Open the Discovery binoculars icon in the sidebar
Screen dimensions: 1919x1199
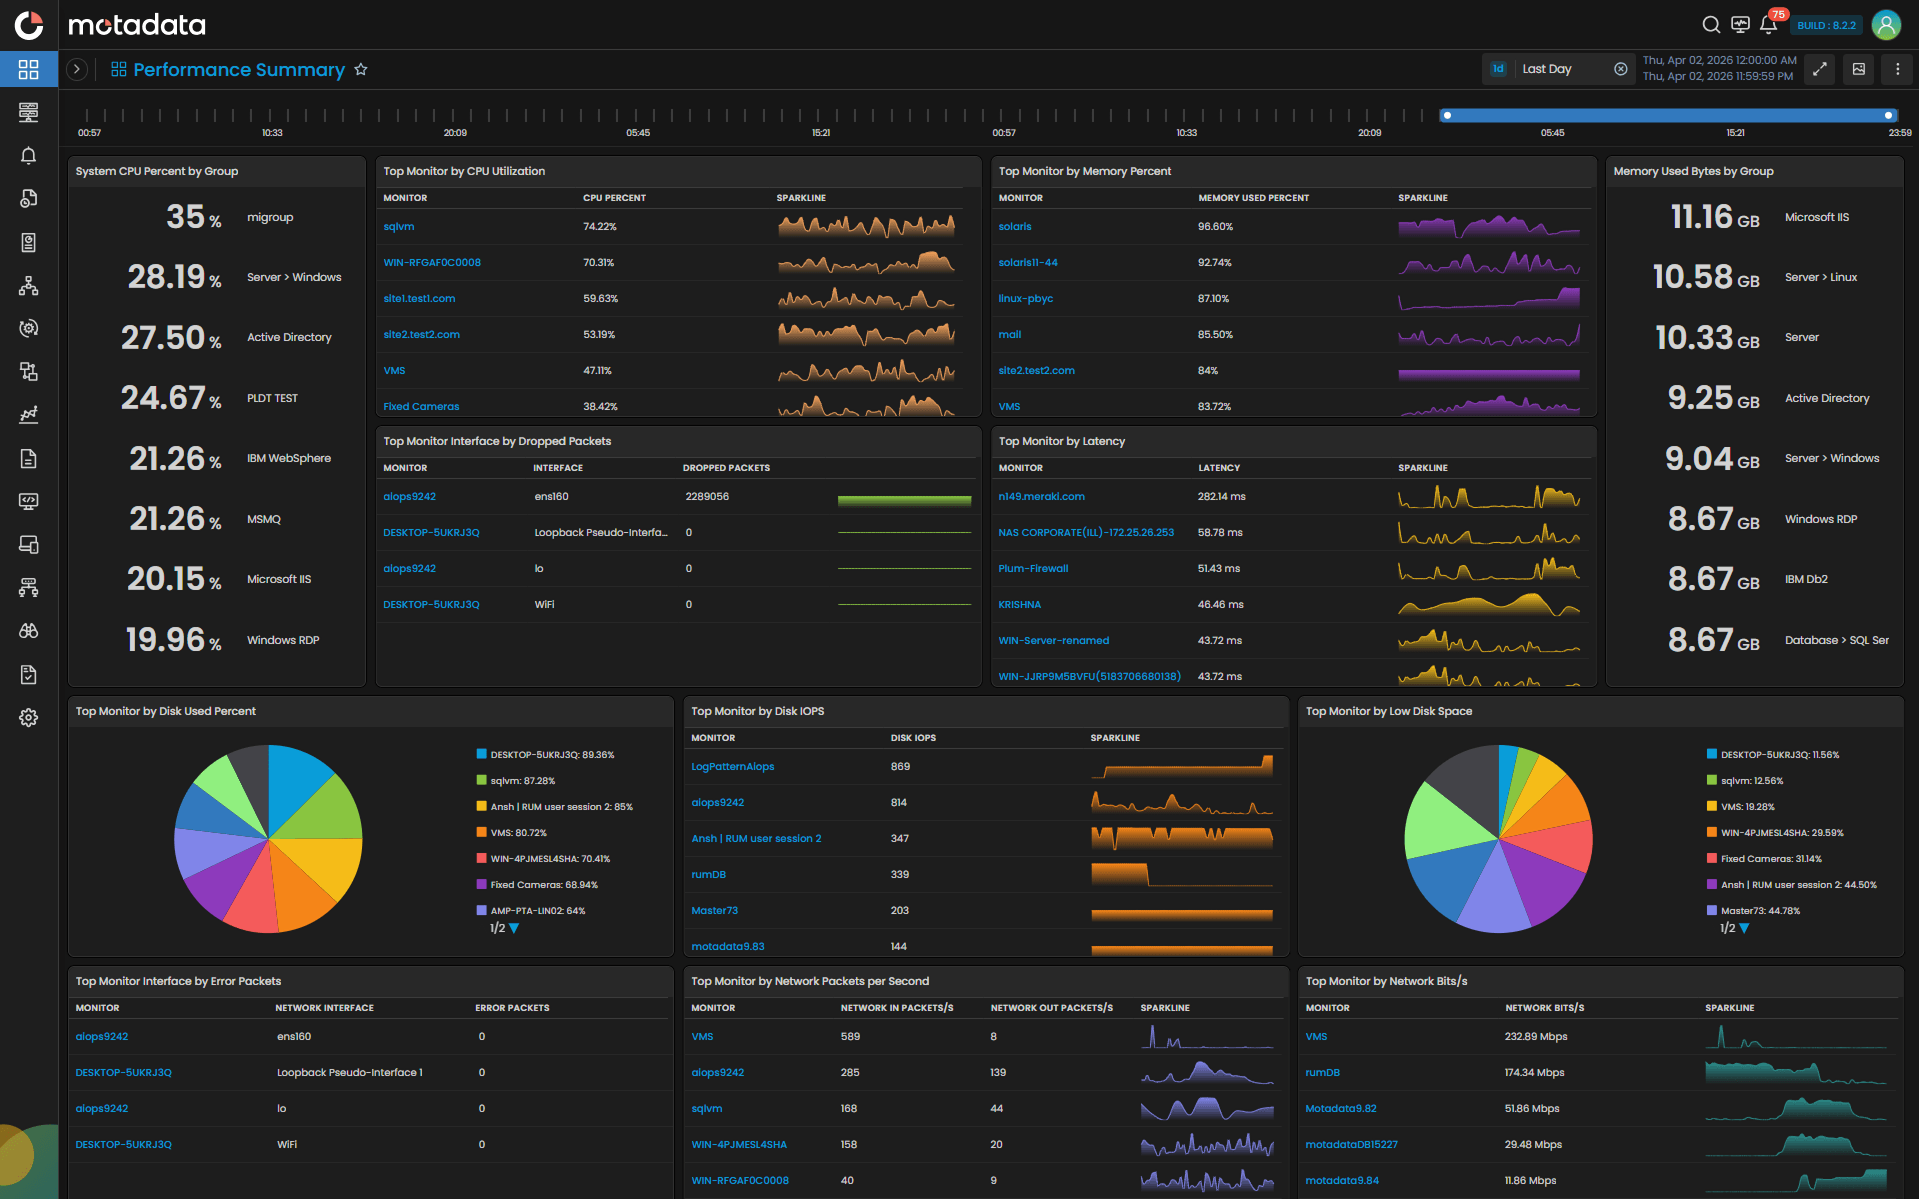(x=29, y=630)
